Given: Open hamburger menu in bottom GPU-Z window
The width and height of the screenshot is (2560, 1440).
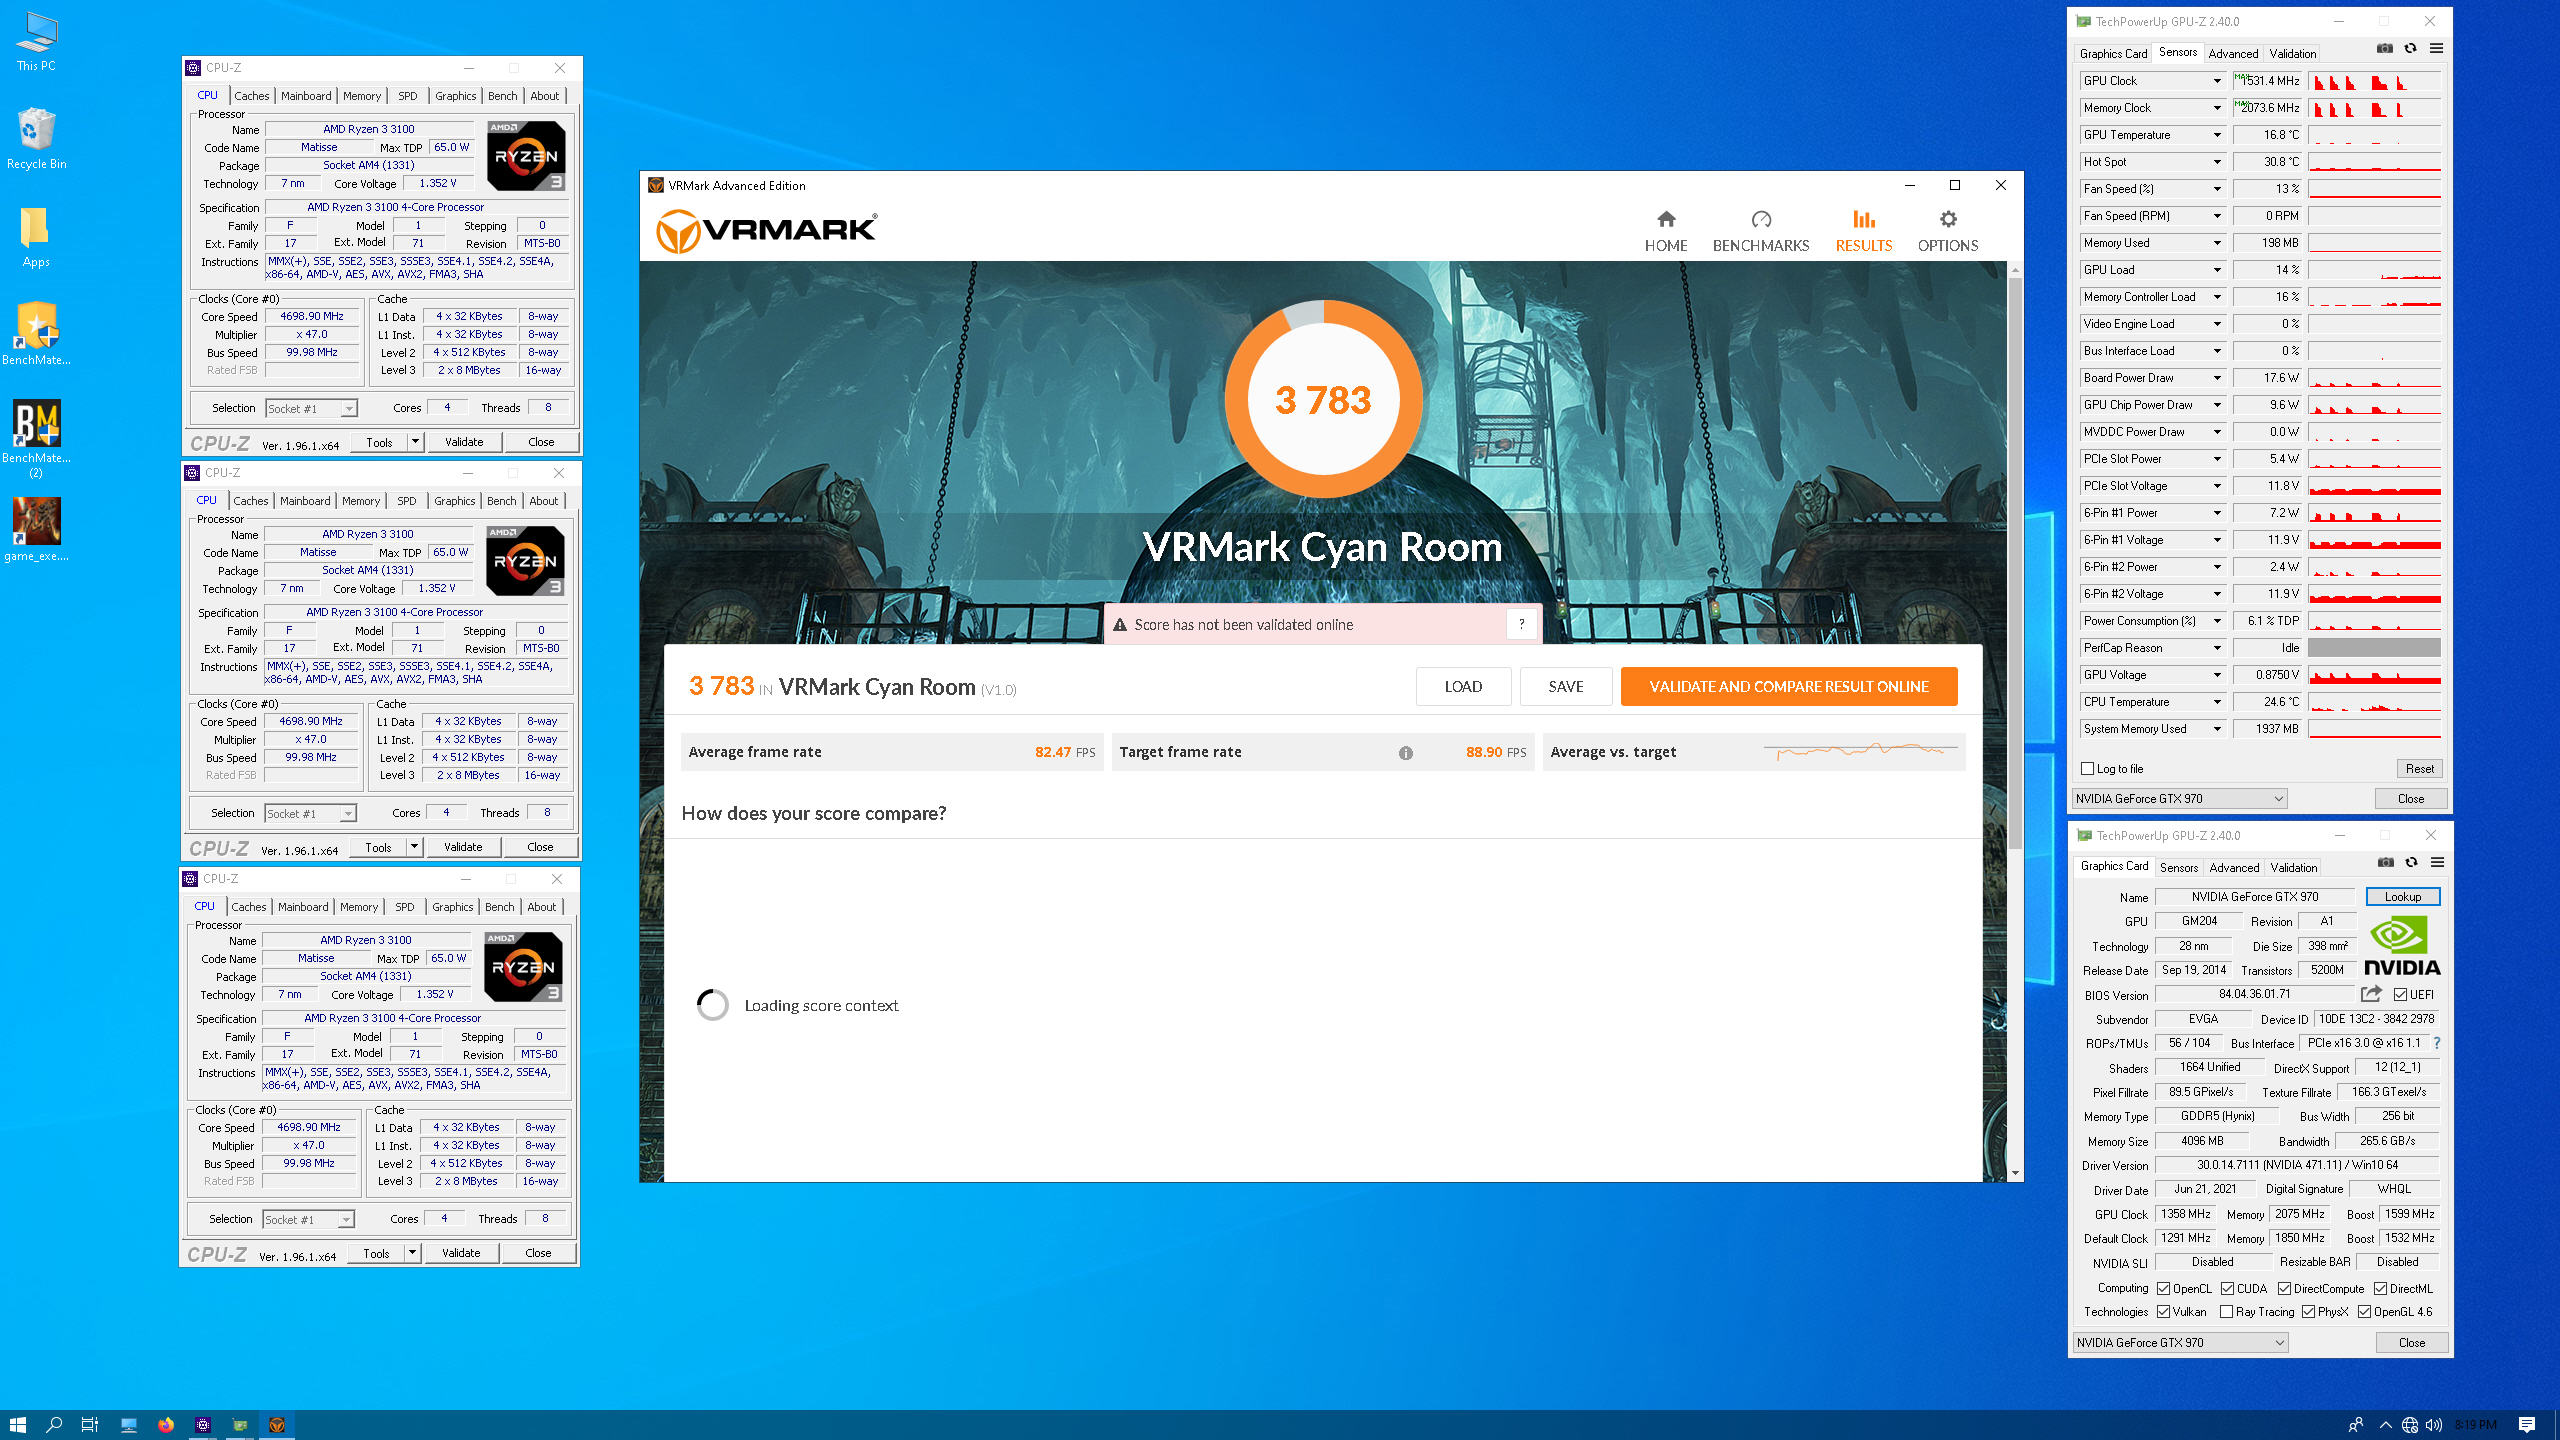Looking at the screenshot, I should 2437,863.
